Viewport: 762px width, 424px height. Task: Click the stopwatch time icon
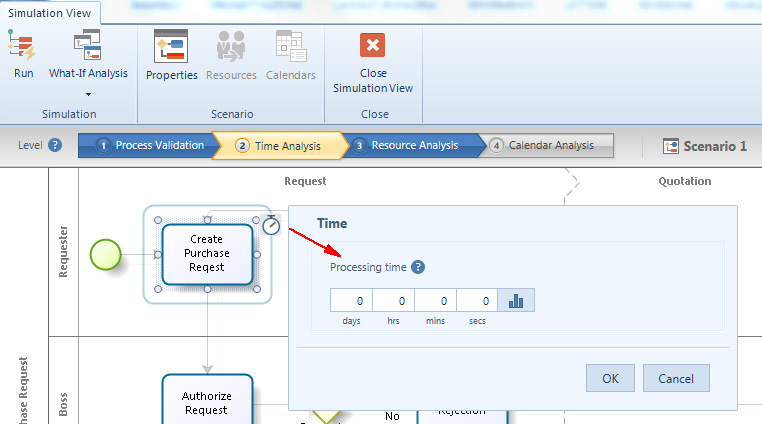(x=271, y=225)
